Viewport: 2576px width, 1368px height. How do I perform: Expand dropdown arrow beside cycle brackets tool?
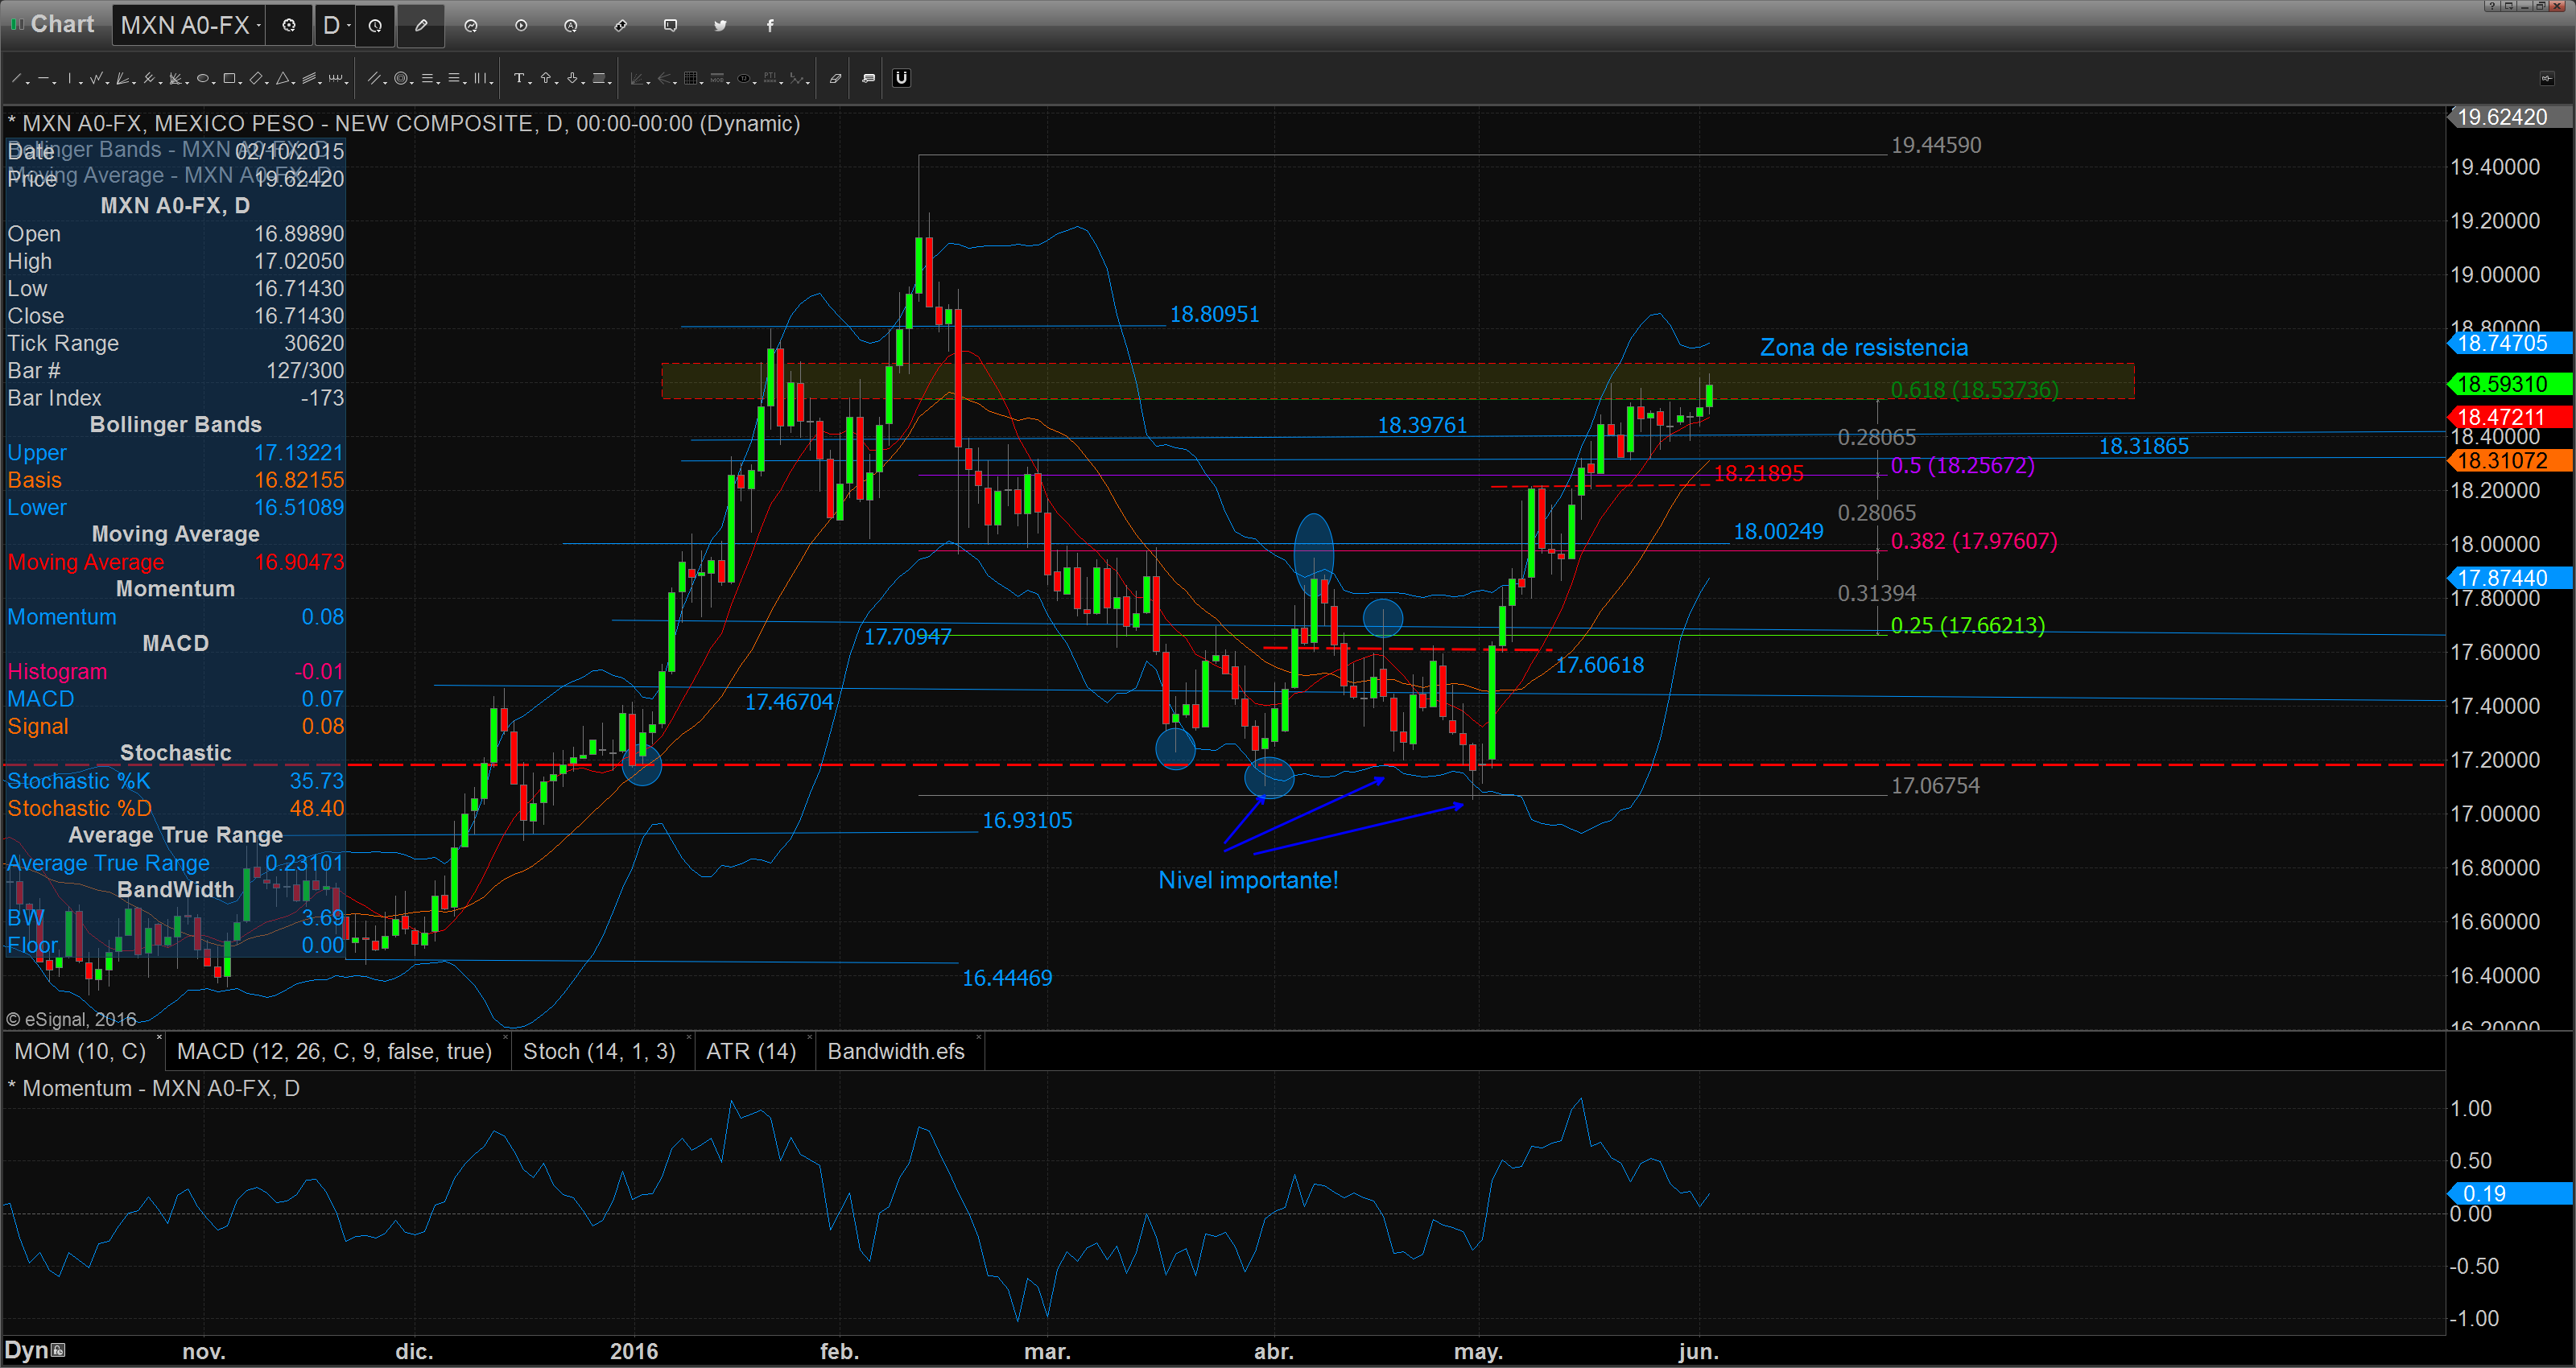point(347,83)
